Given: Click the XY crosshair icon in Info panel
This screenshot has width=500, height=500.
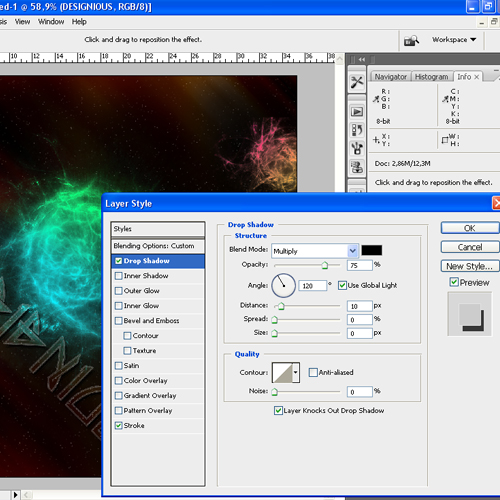Looking at the screenshot, I should pyautogui.click(x=376, y=140).
